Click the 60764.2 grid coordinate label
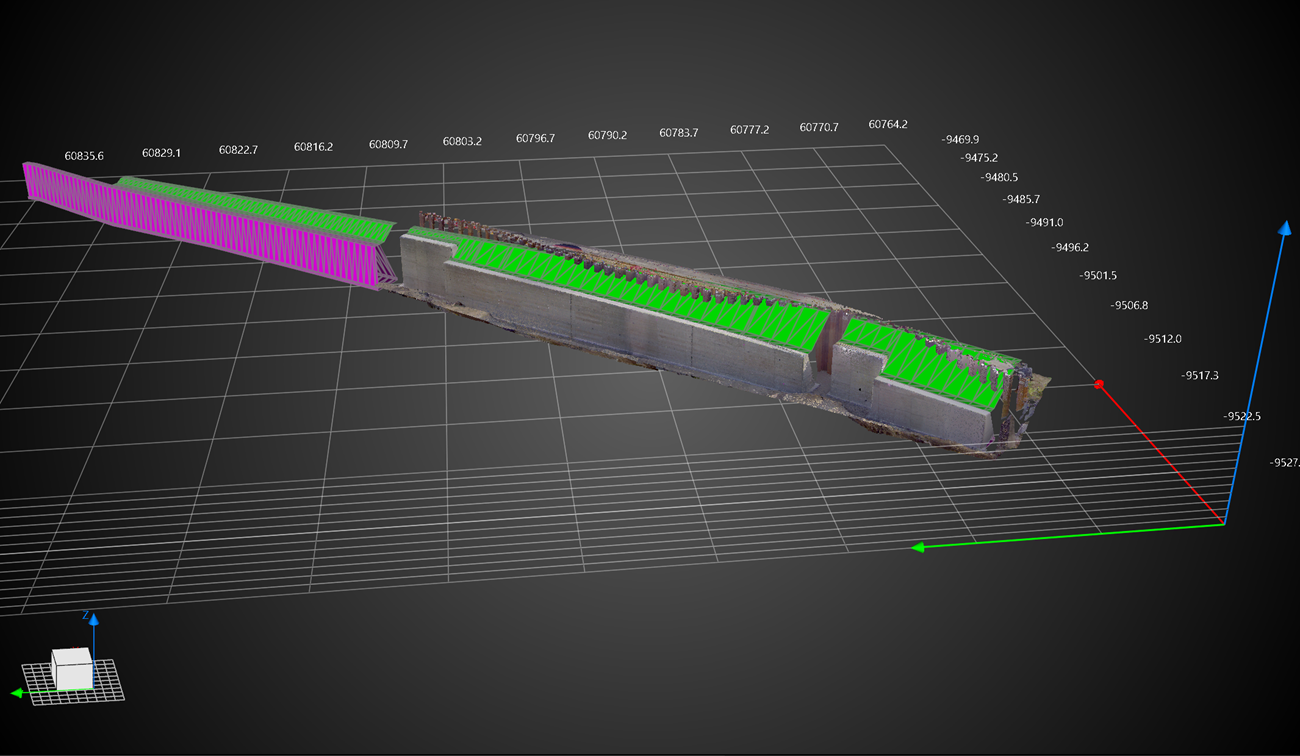 888,125
